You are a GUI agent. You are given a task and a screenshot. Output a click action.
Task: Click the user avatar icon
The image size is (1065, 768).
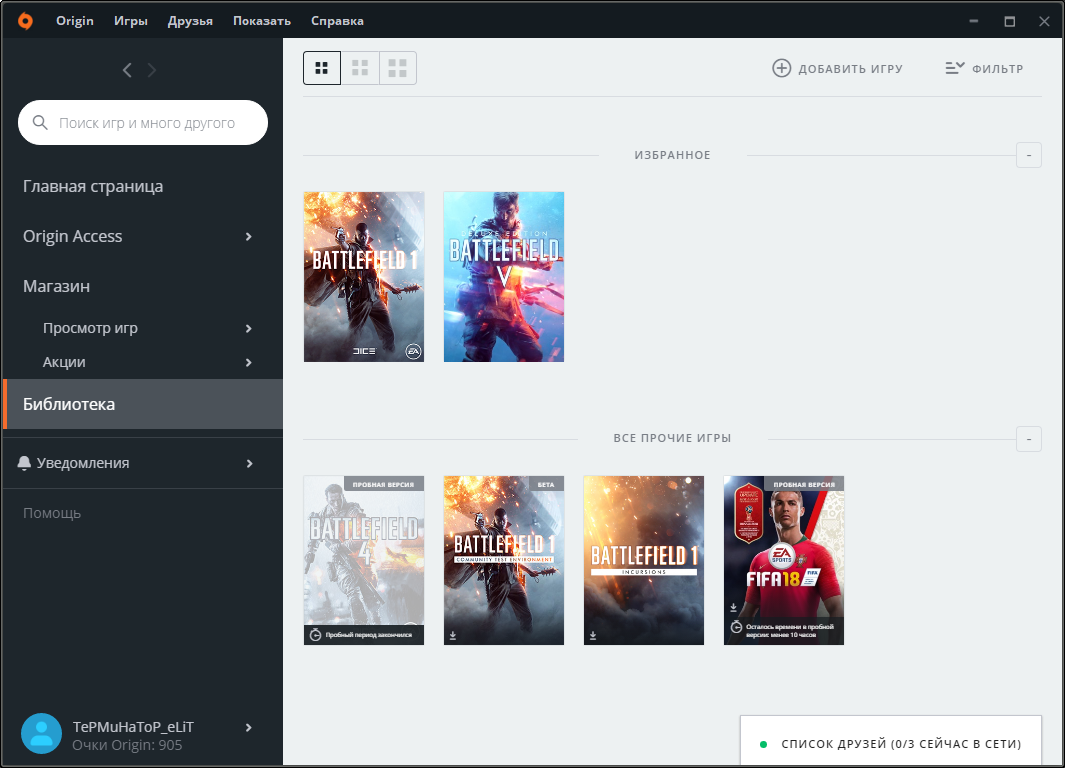tap(41, 733)
